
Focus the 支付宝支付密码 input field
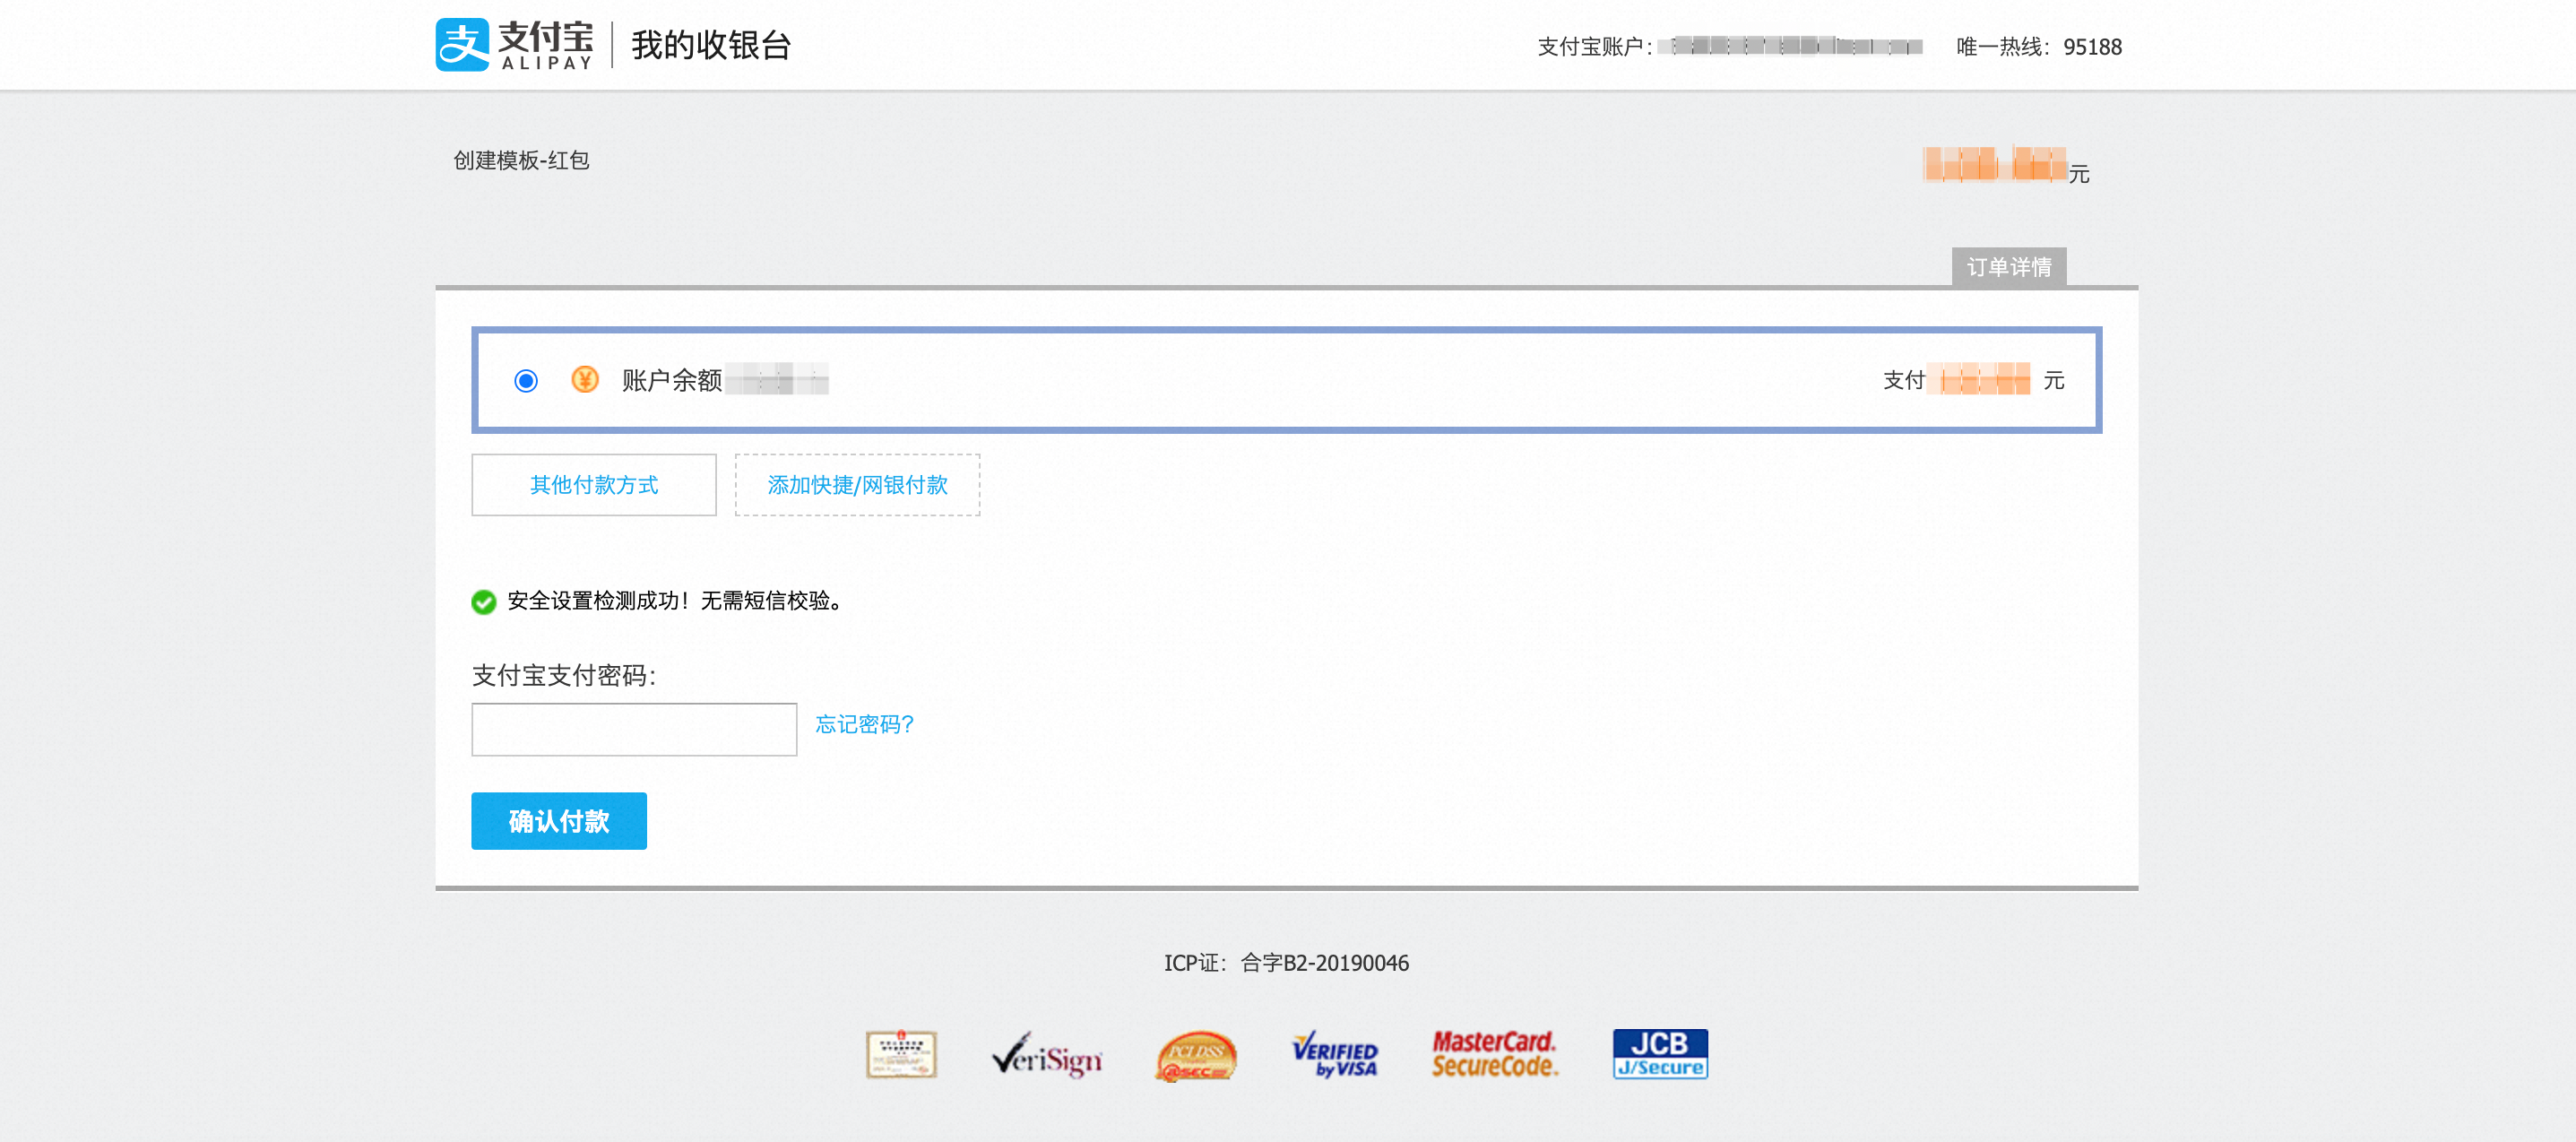click(x=634, y=729)
